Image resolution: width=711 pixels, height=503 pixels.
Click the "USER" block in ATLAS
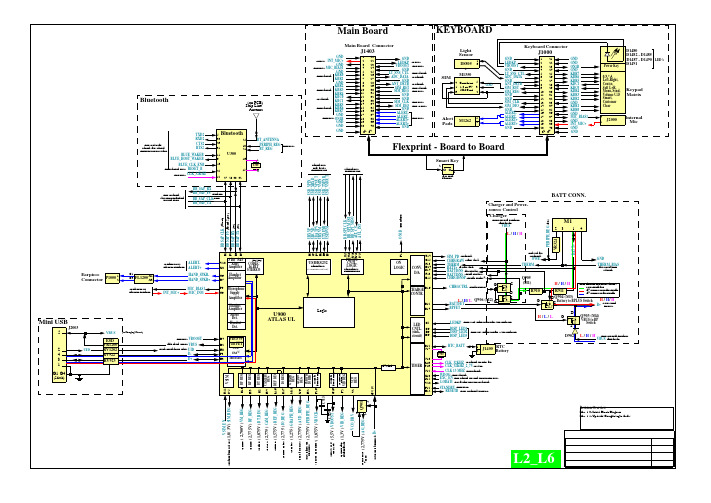click(417, 368)
